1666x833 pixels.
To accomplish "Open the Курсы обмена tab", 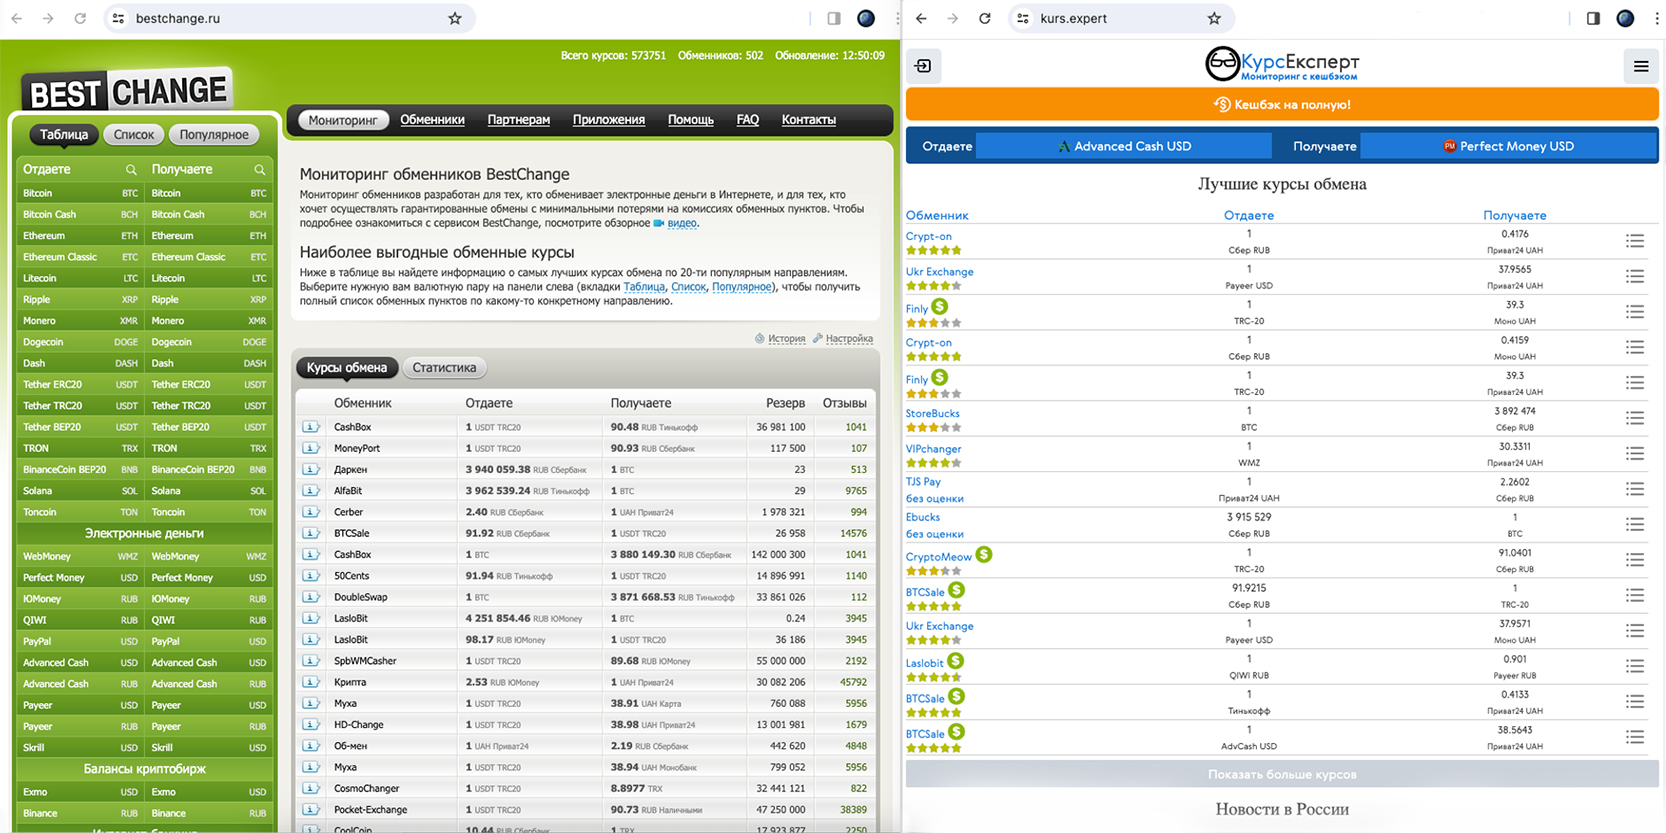I will click(347, 368).
